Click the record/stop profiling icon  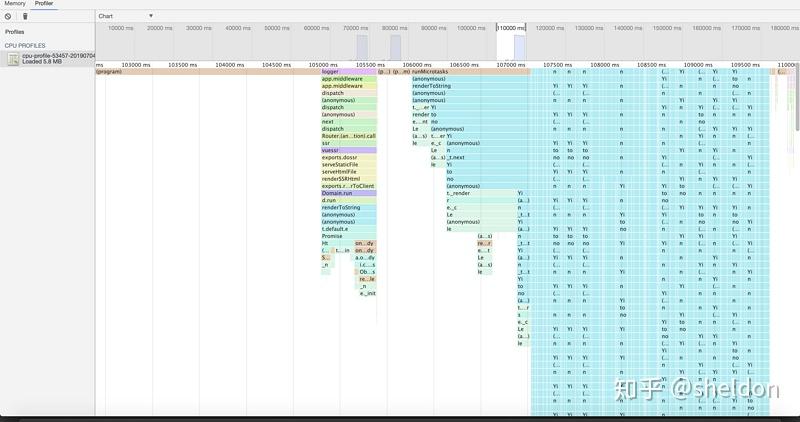pos(8,16)
